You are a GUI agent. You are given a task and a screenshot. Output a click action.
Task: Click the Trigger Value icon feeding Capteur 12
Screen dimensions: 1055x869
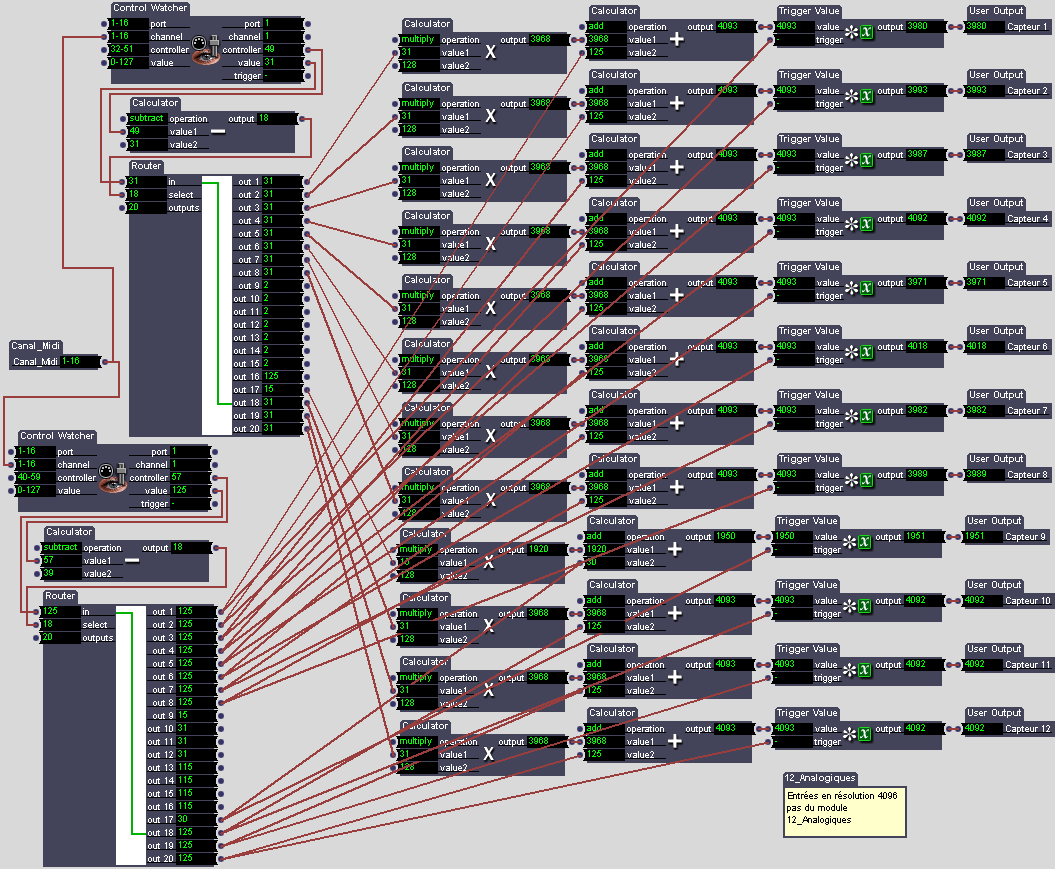tap(858, 735)
